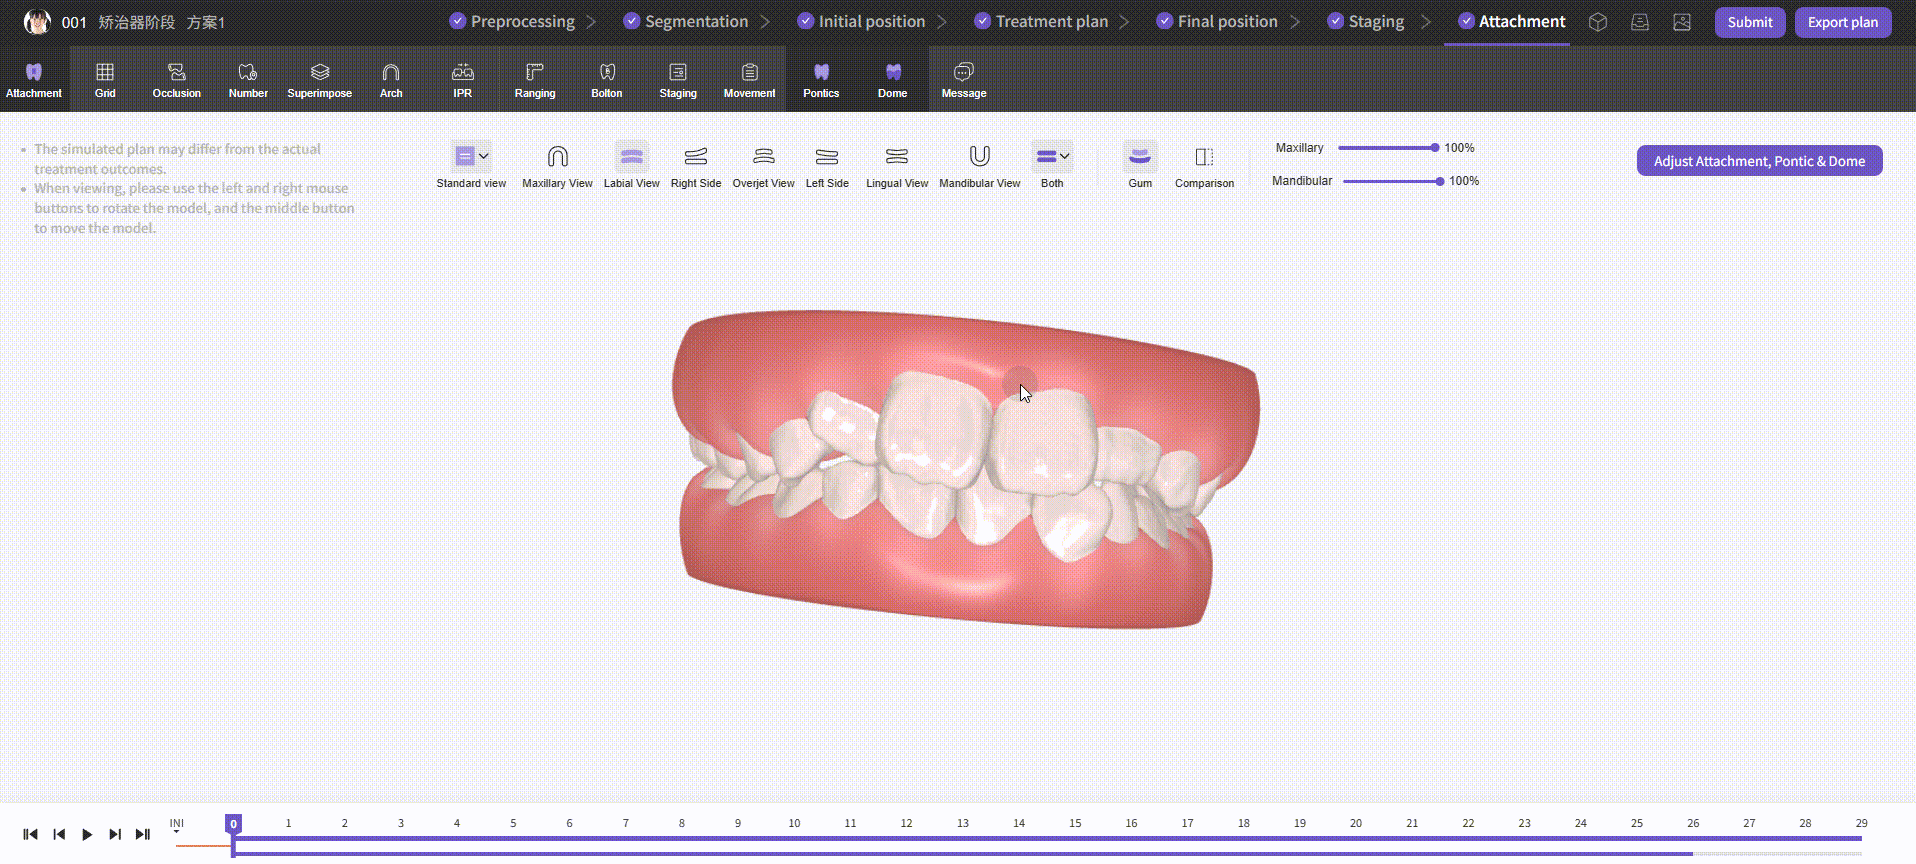Toggle the Grid overlay tool
Viewport: 1916px width, 864px height.
tap(105, 79)
